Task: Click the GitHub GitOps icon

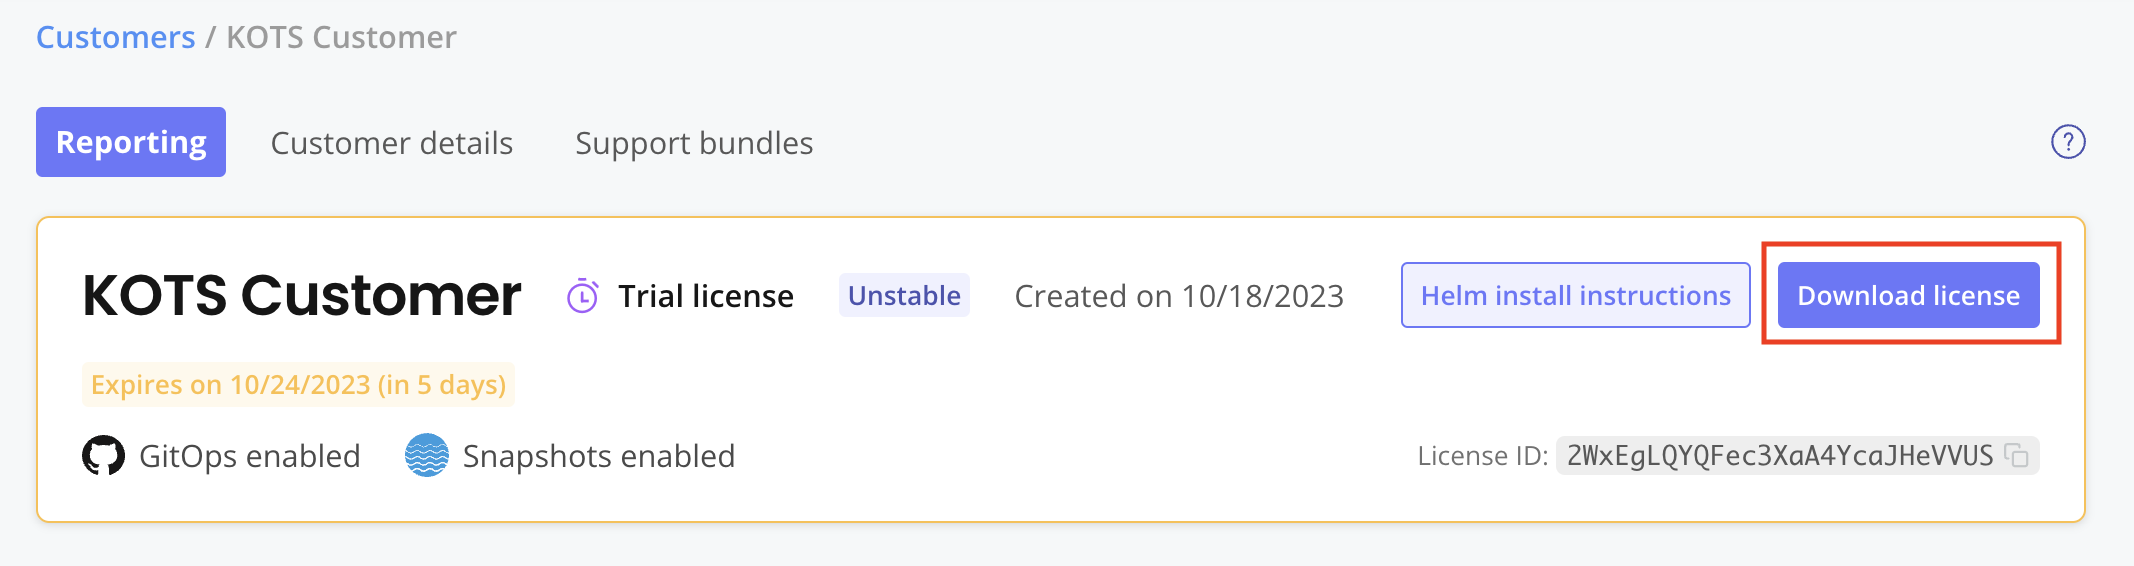Action: 103,456
